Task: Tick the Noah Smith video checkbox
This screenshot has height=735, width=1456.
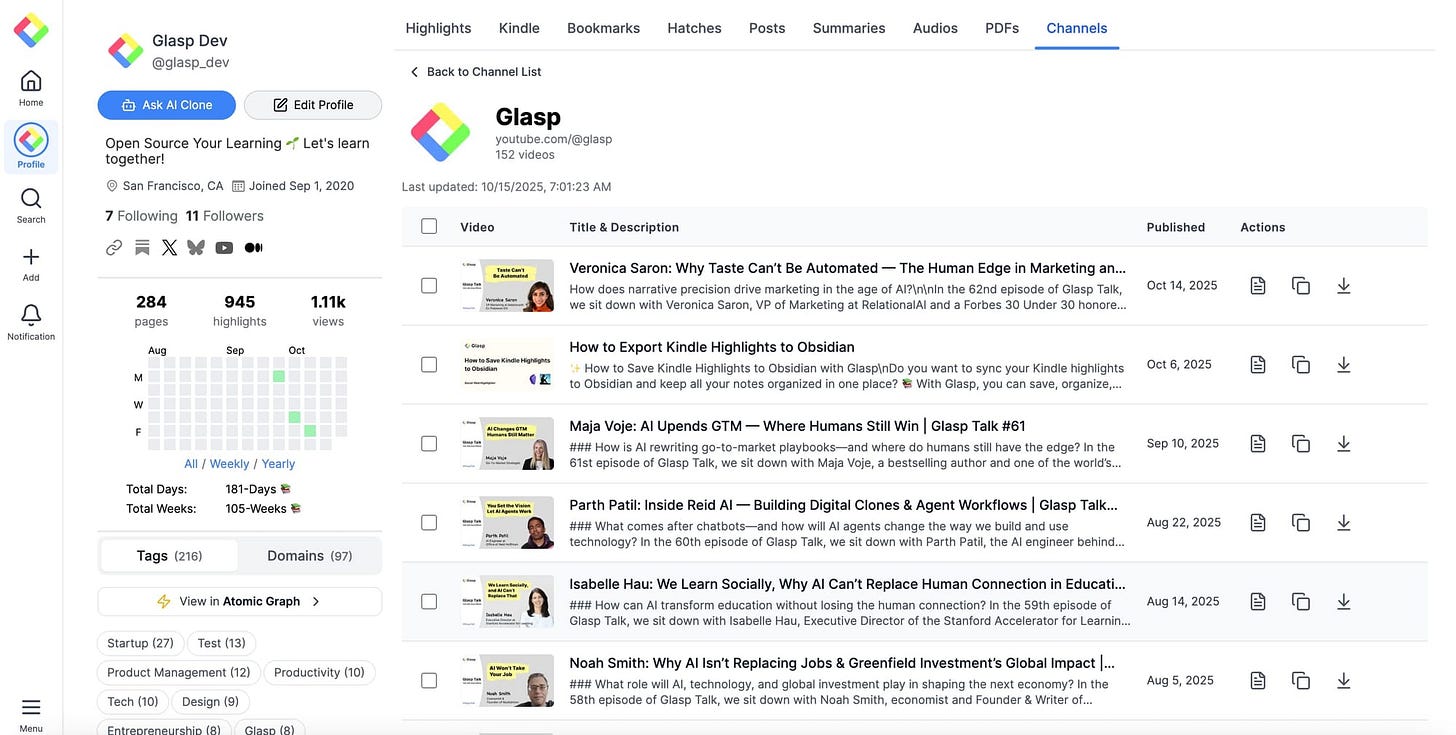Action: click(429, 680)
